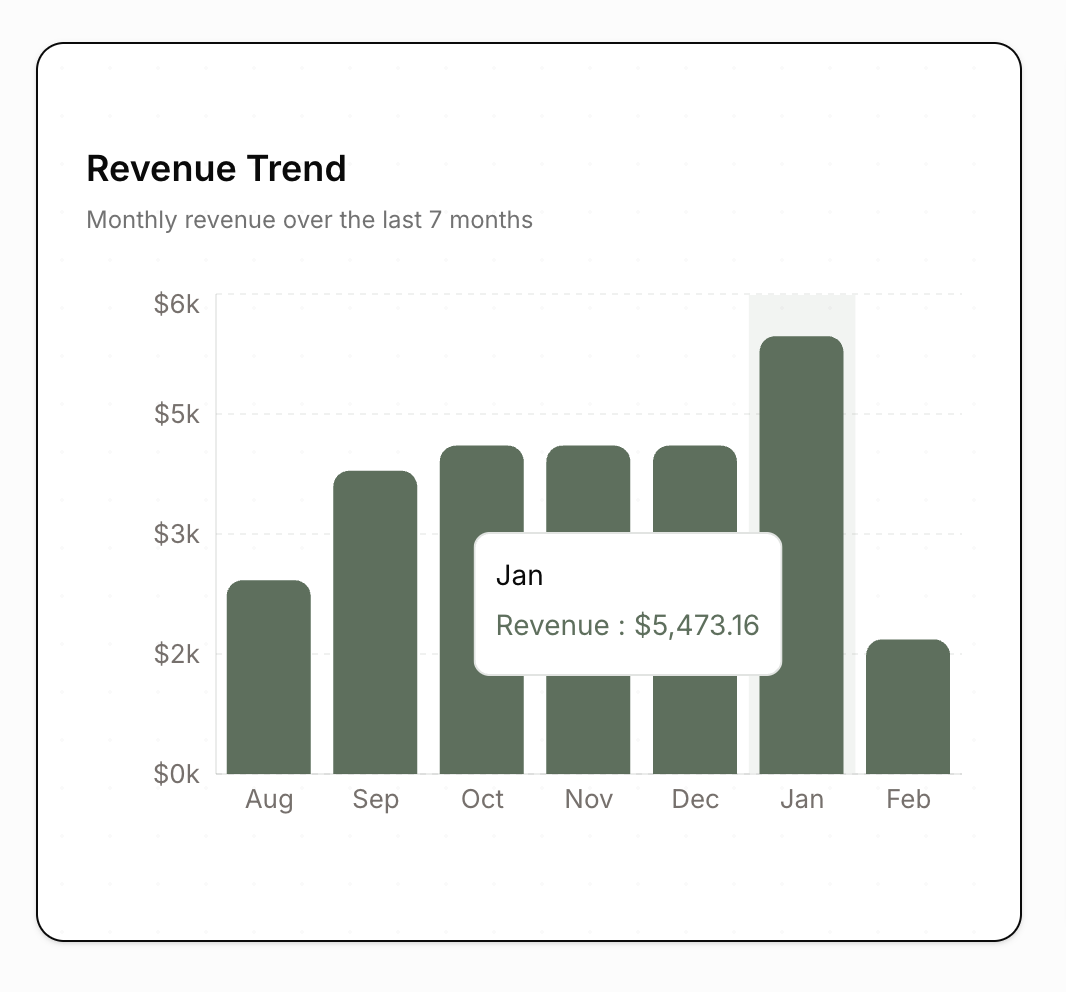Click the tooltip's Revenue $5,473.16 value

click(627, 626)
